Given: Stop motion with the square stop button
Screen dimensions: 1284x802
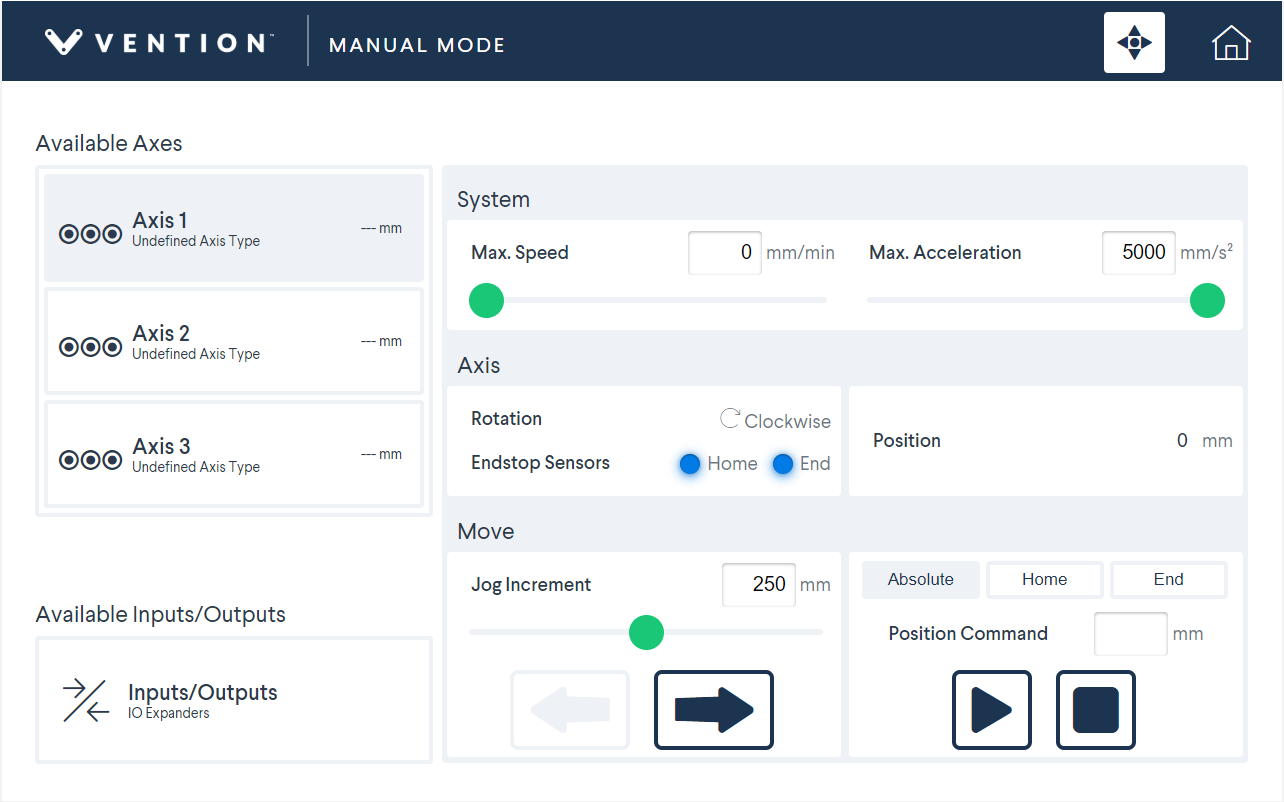Looking at the screenshot, I should pos(1096,710).
